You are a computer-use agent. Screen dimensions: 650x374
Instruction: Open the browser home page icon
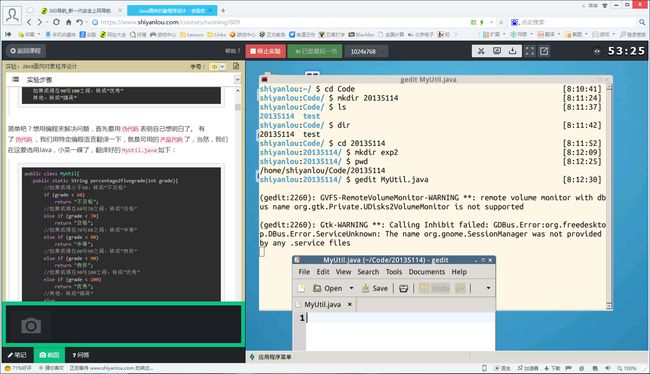(x=68, y=22)
